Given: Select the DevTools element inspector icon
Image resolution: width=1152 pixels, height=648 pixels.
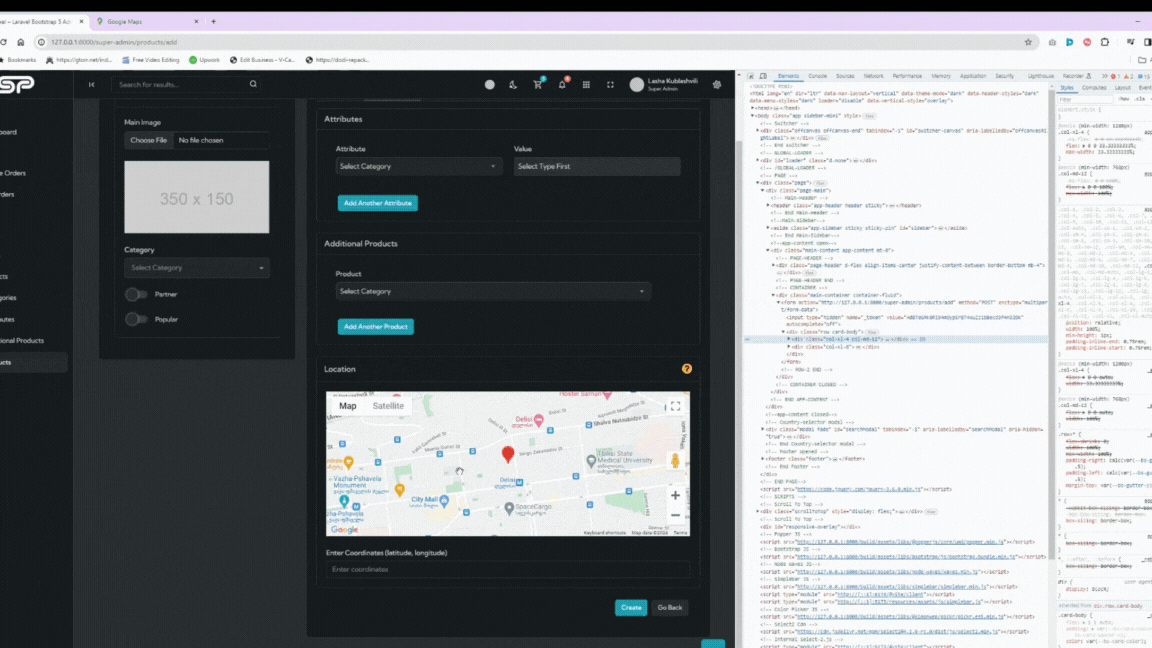Looking at the screenshot, I should pos(751,76).
